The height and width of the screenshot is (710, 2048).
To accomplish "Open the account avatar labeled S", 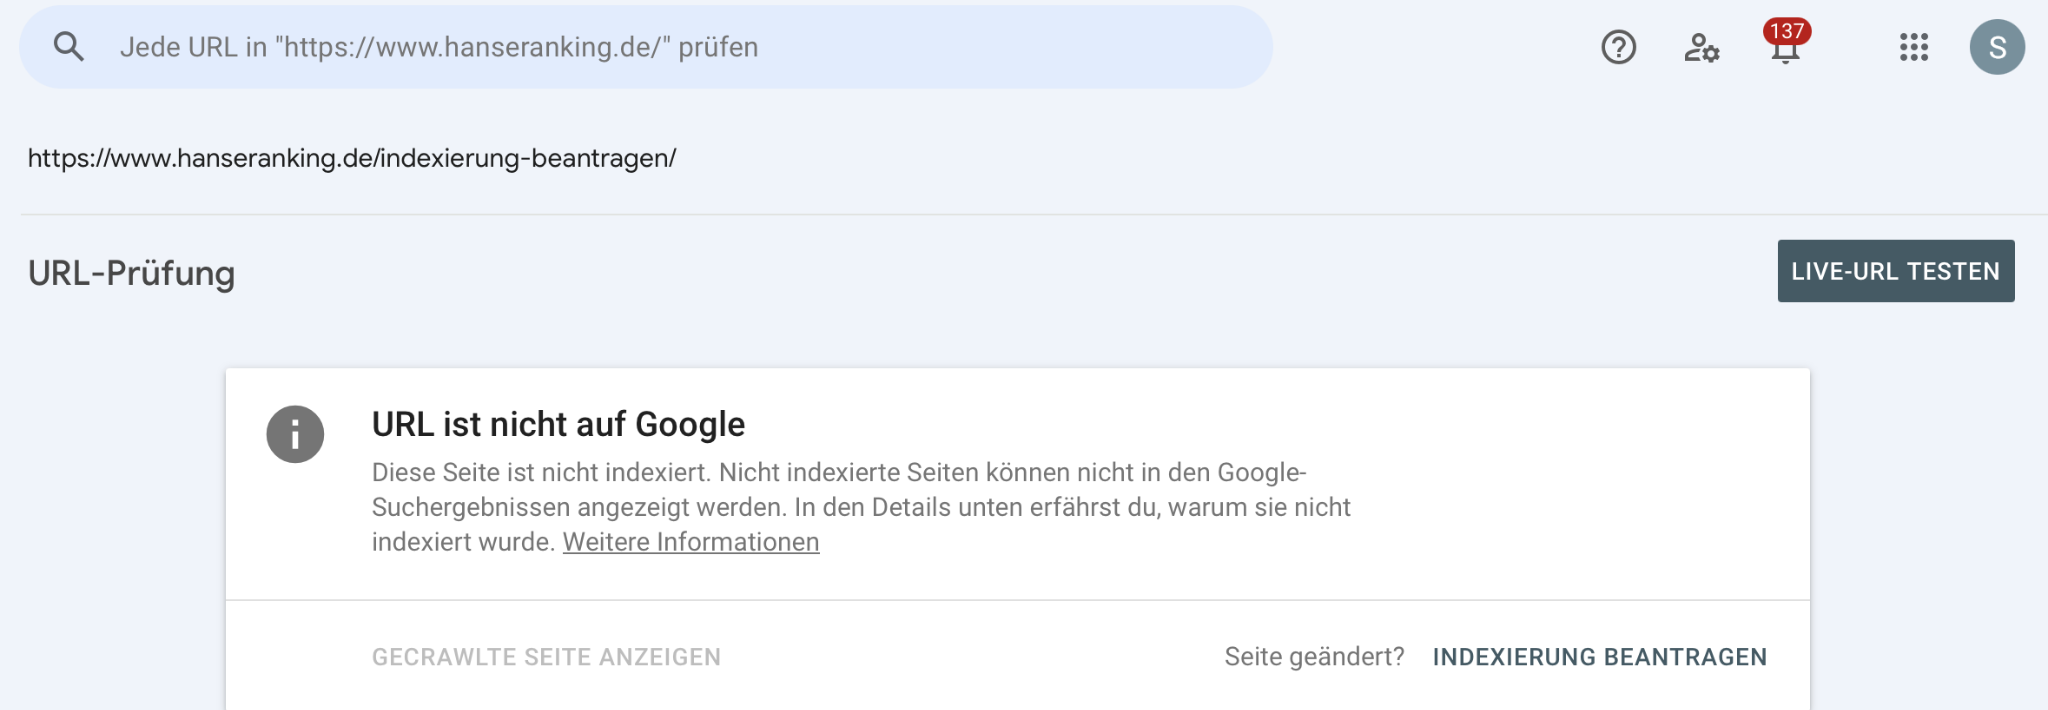I will click(x=1996, y=47).
